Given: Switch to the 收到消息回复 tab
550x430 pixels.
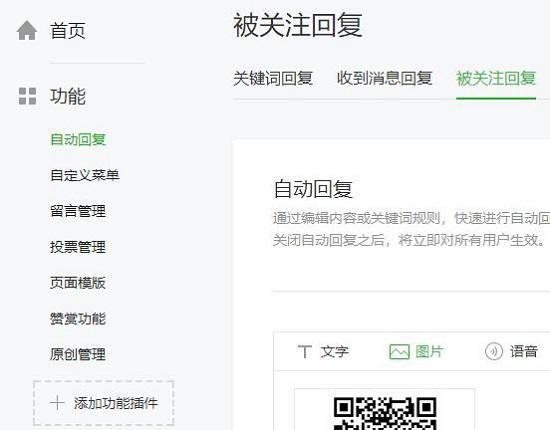Looking at the screenshot, I should coord(384,78).
